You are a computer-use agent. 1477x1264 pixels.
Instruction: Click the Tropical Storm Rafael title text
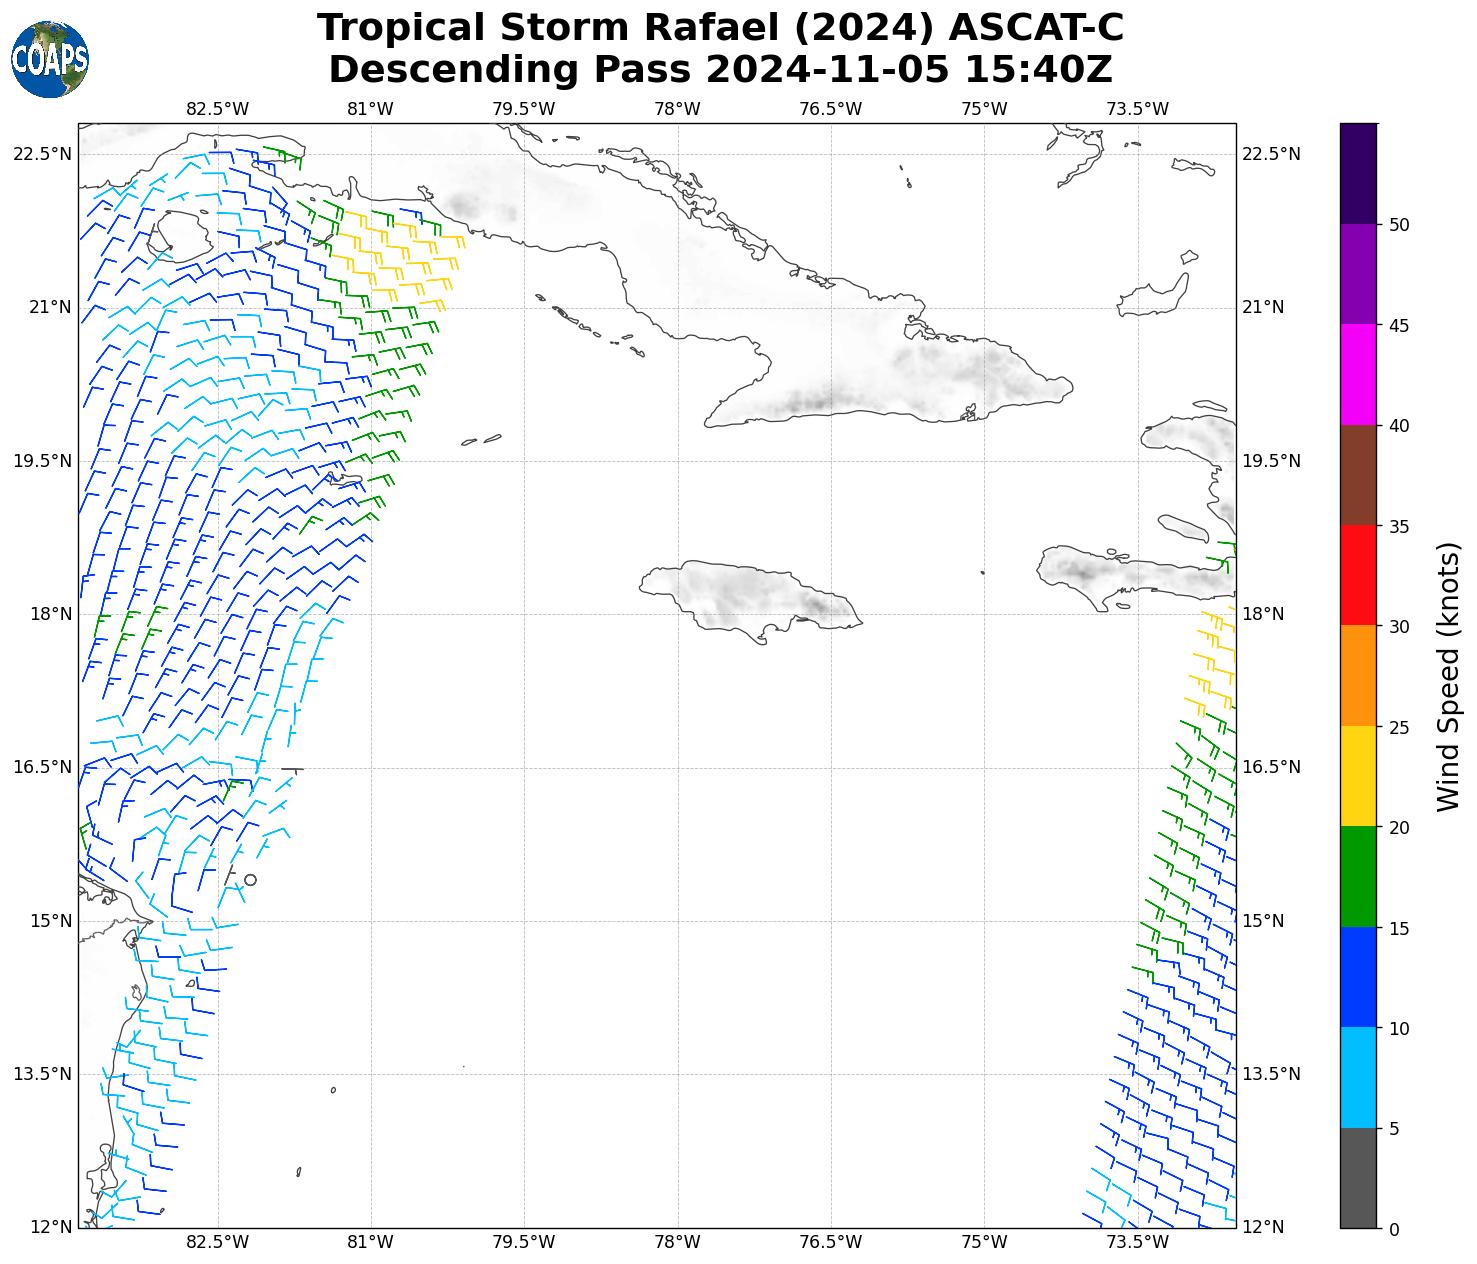click(x=720, y=28)
